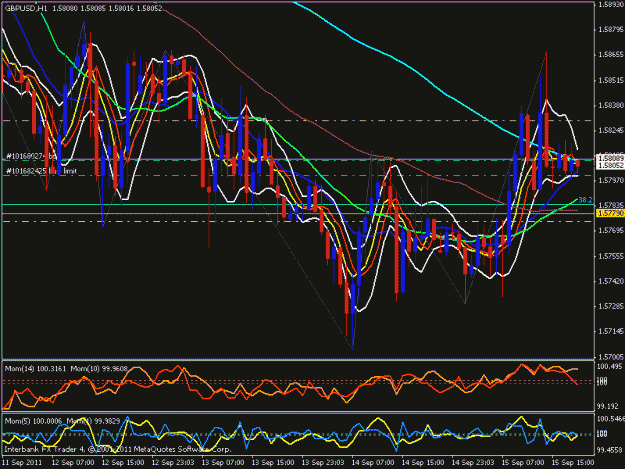Viewport: 625px width, 469px height.
Task: Click the 14 Sep 07:00 time label
Action: tap(373, 463)
